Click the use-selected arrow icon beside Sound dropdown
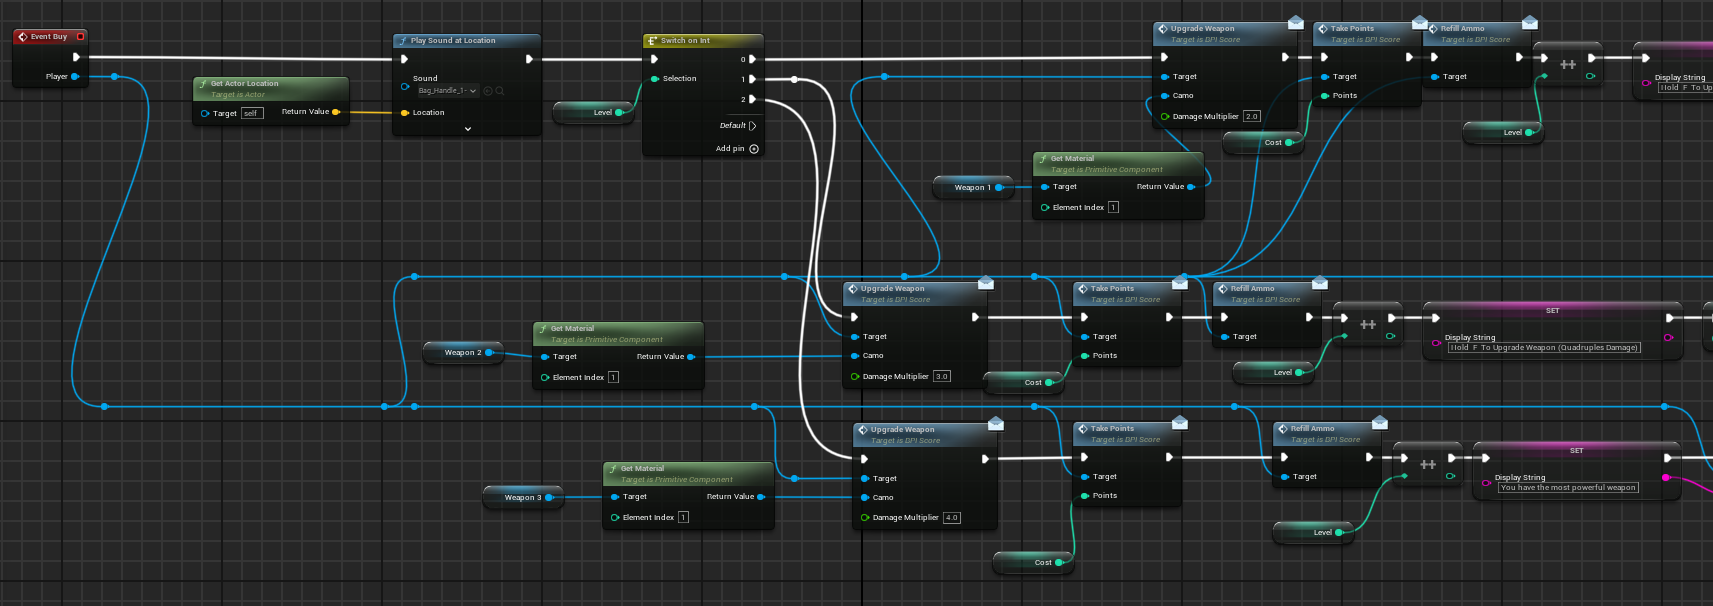The image size is (1713, 606). tap(488, 91)
